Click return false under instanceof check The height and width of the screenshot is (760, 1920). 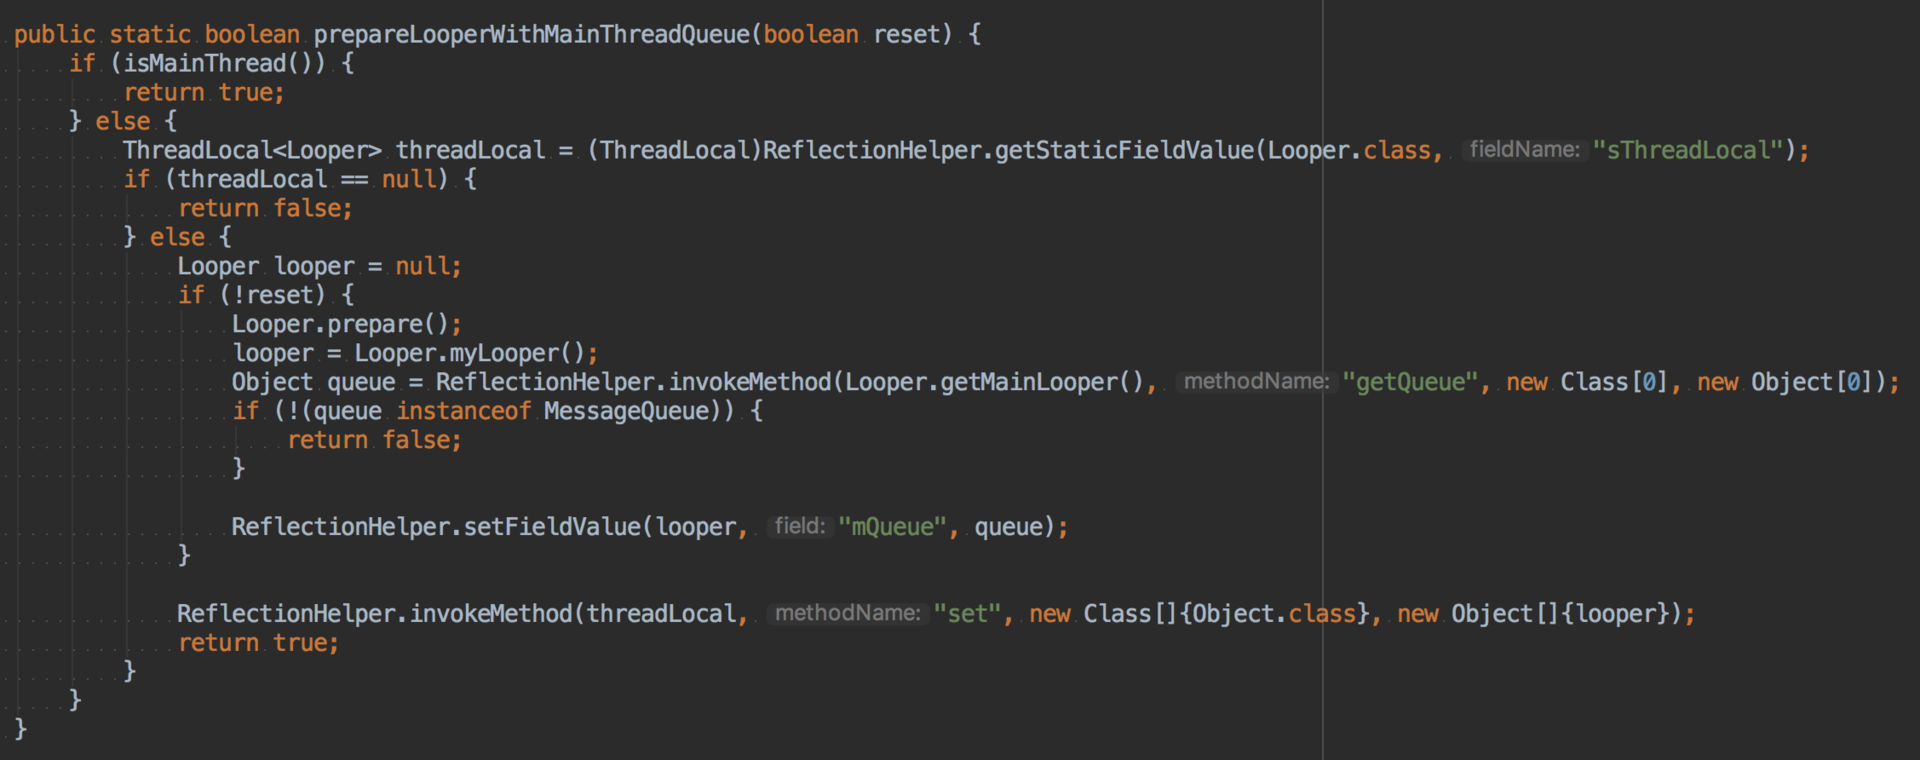[374, 441]
